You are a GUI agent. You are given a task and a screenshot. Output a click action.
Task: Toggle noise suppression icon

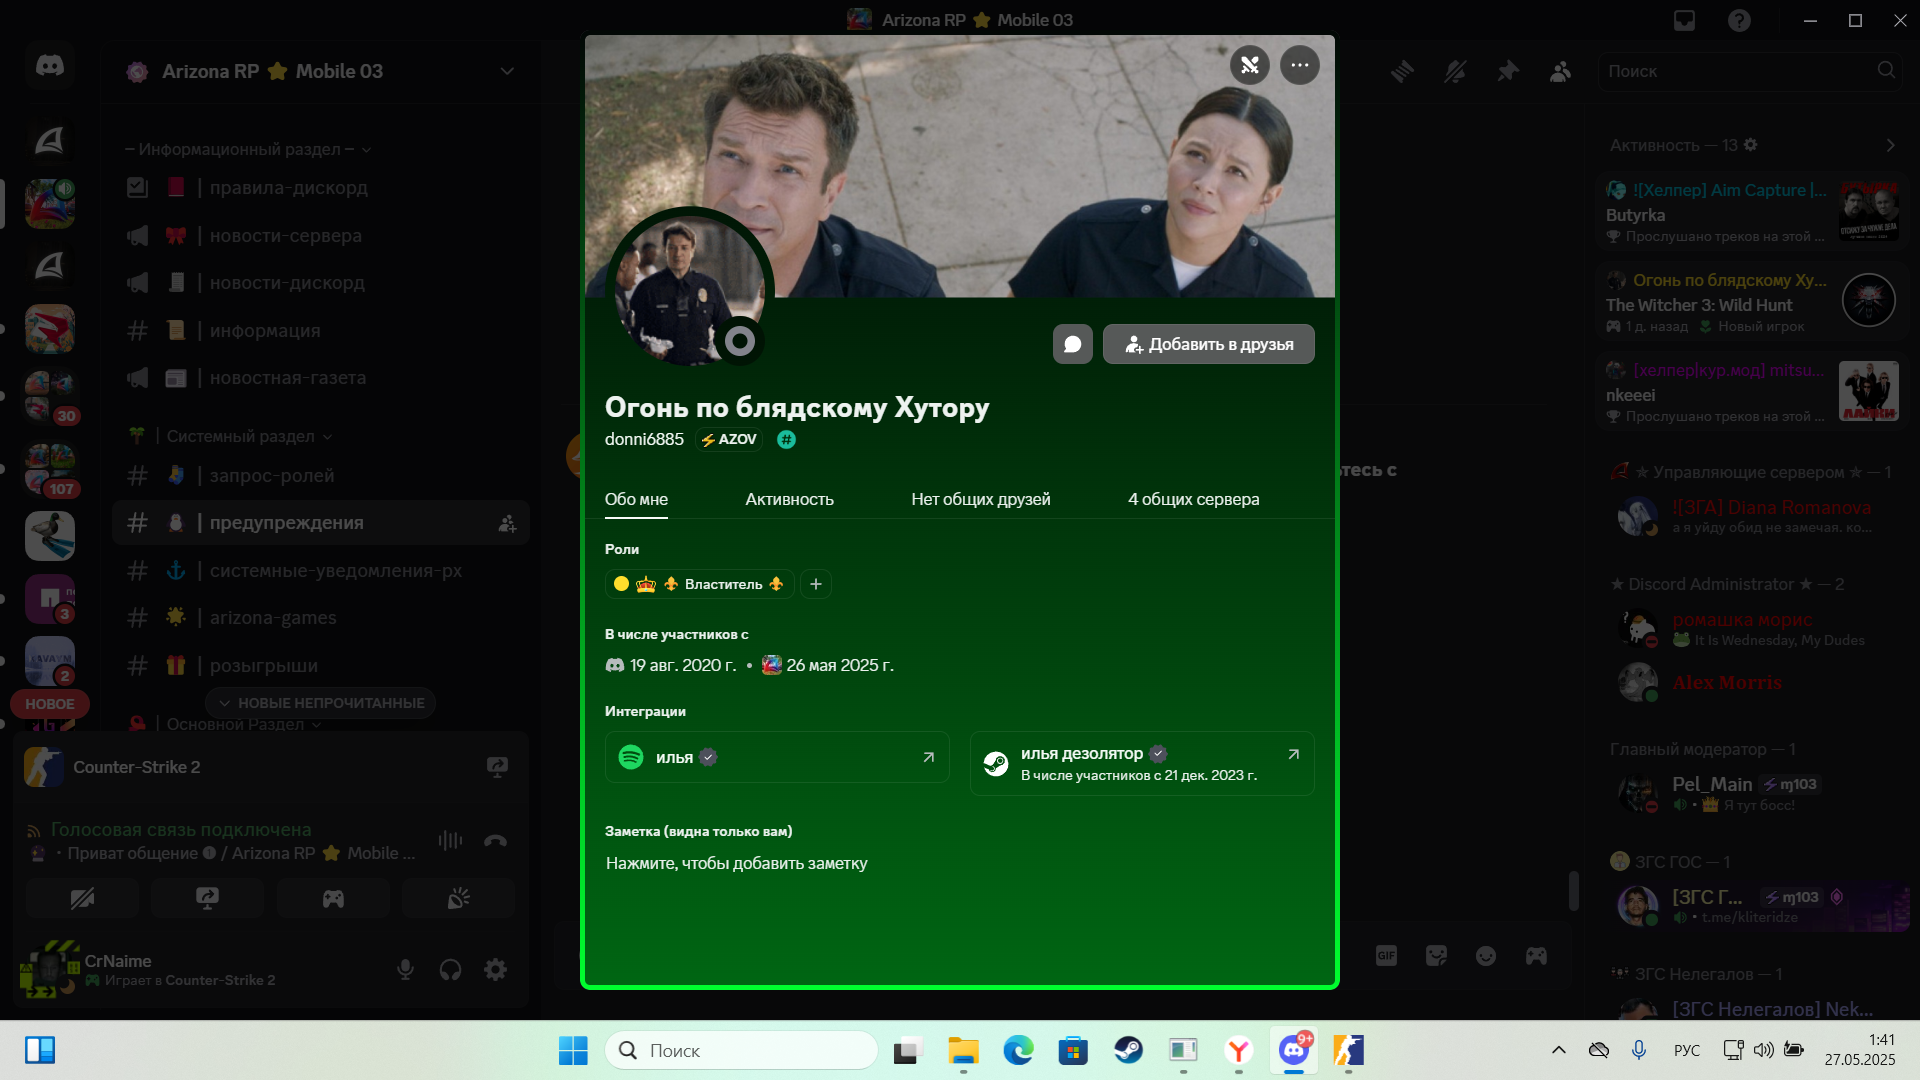(450, 840)
